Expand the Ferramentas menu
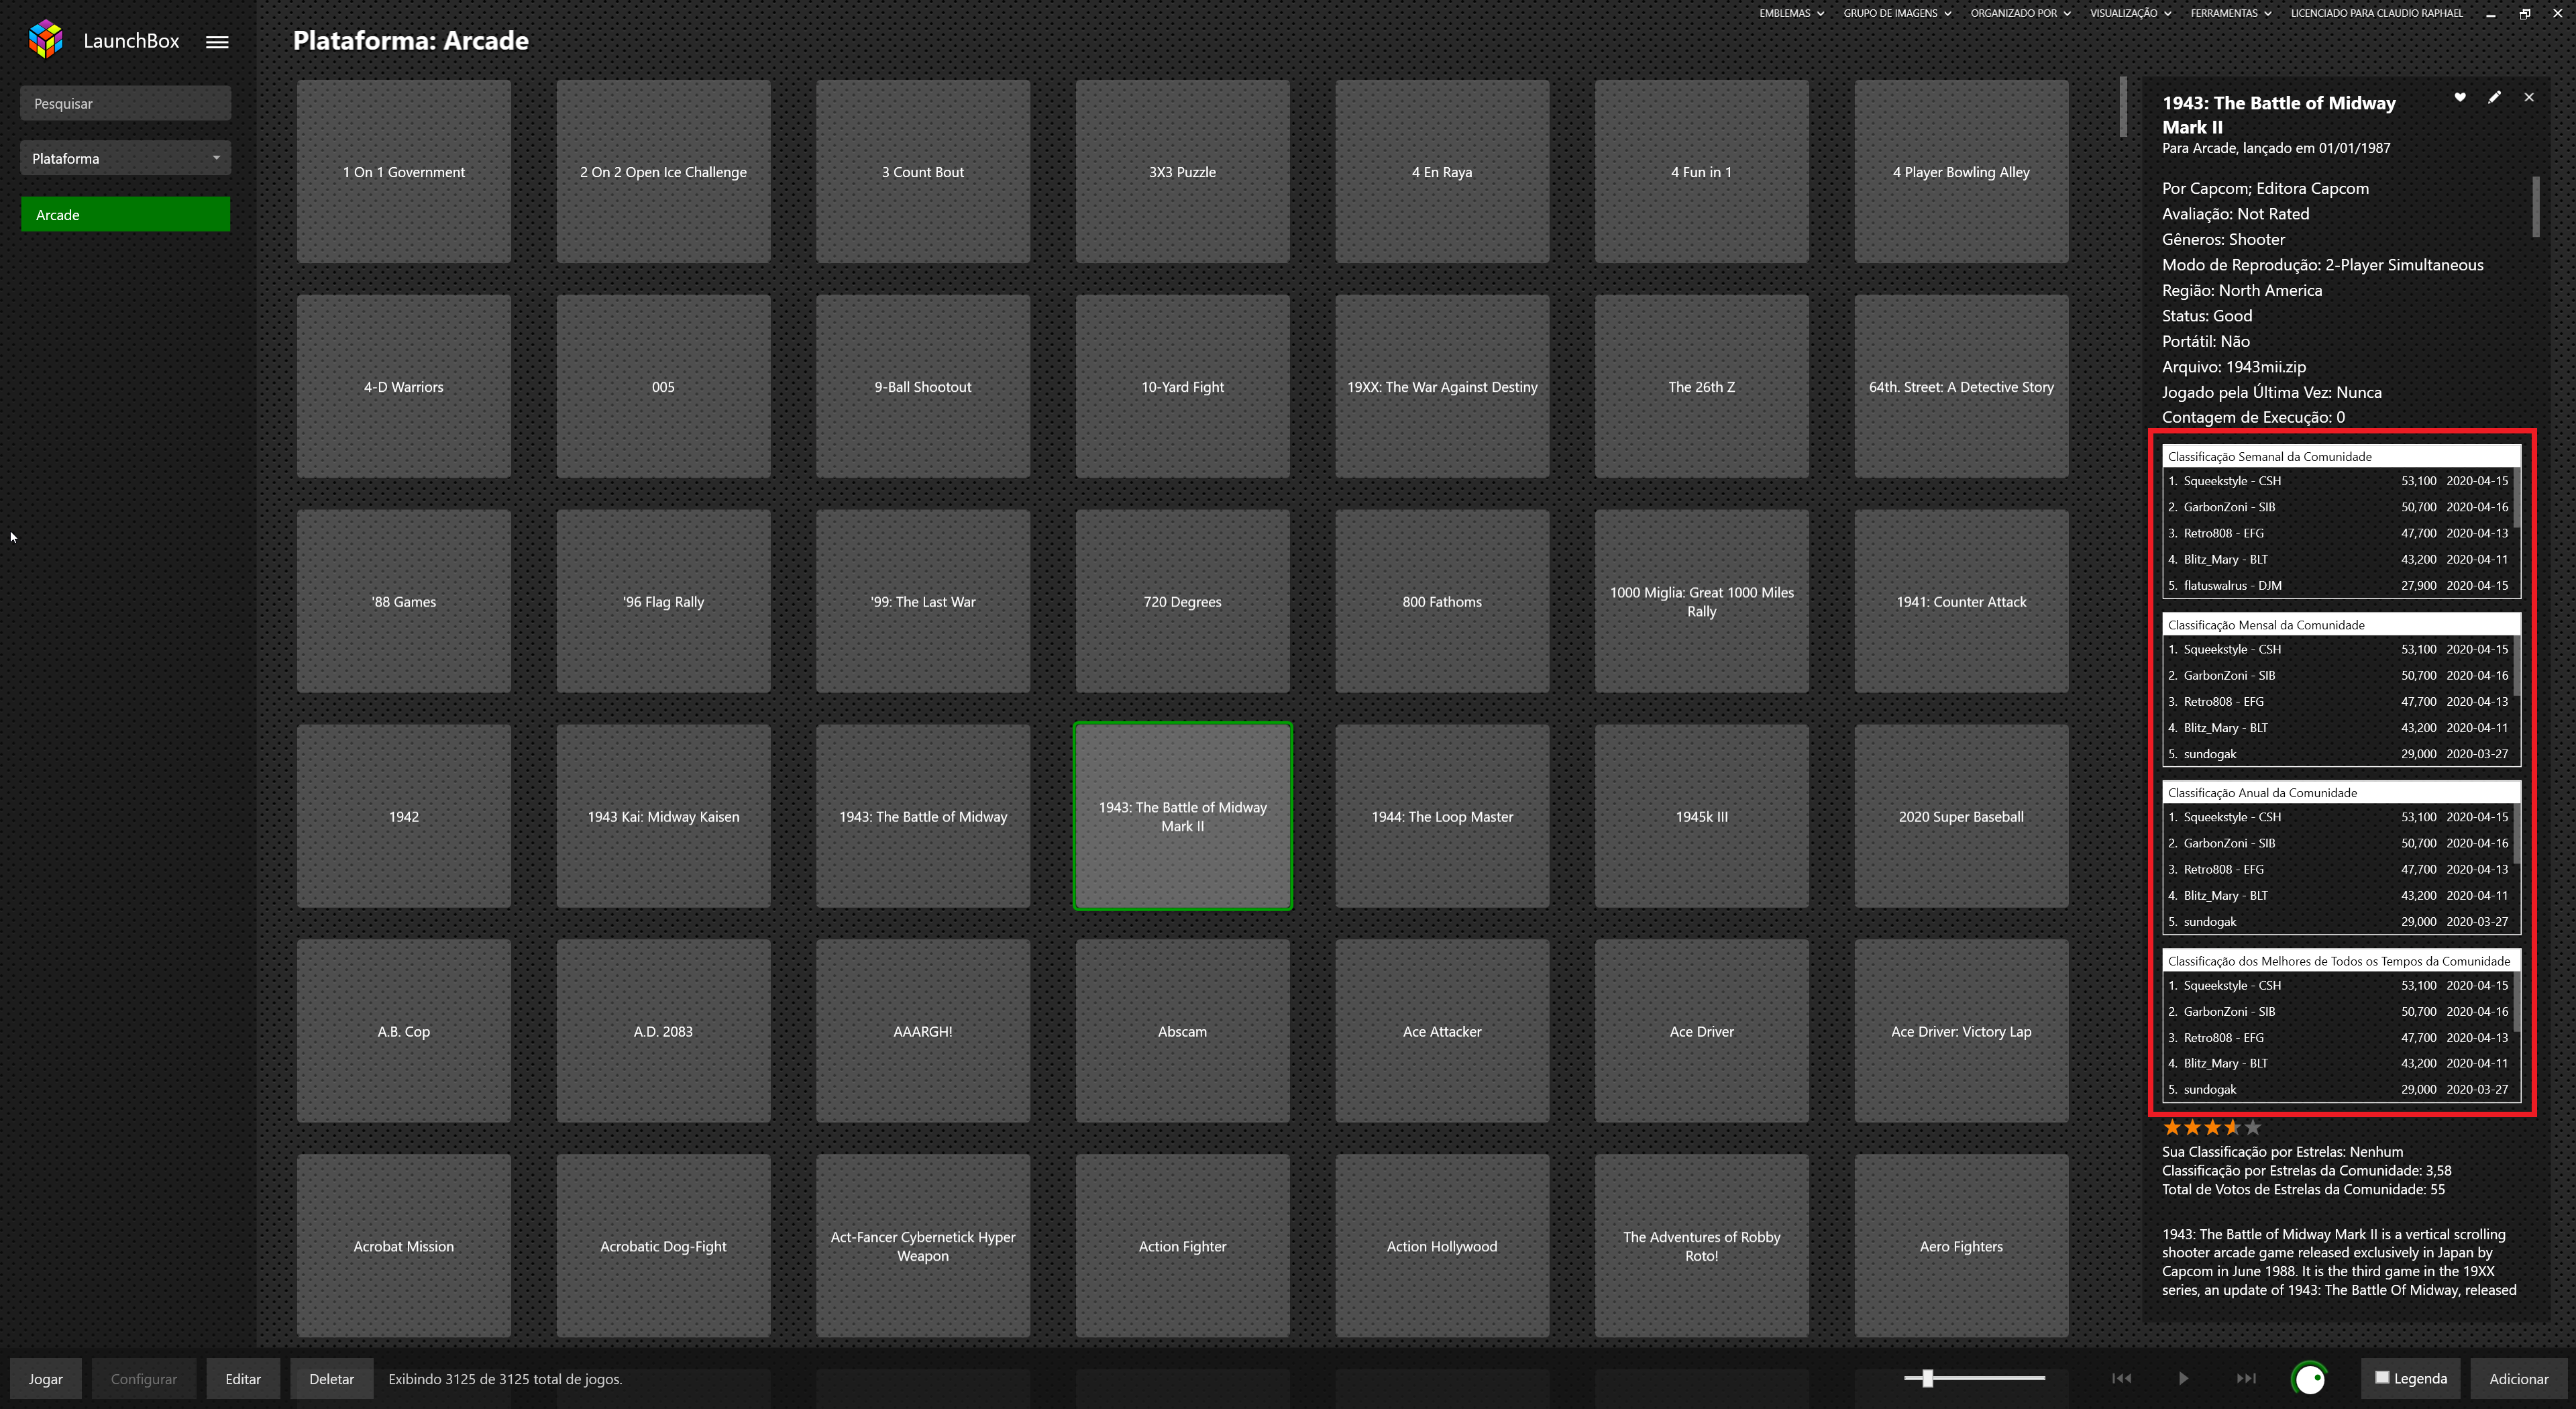 [x=2230, y=13]
